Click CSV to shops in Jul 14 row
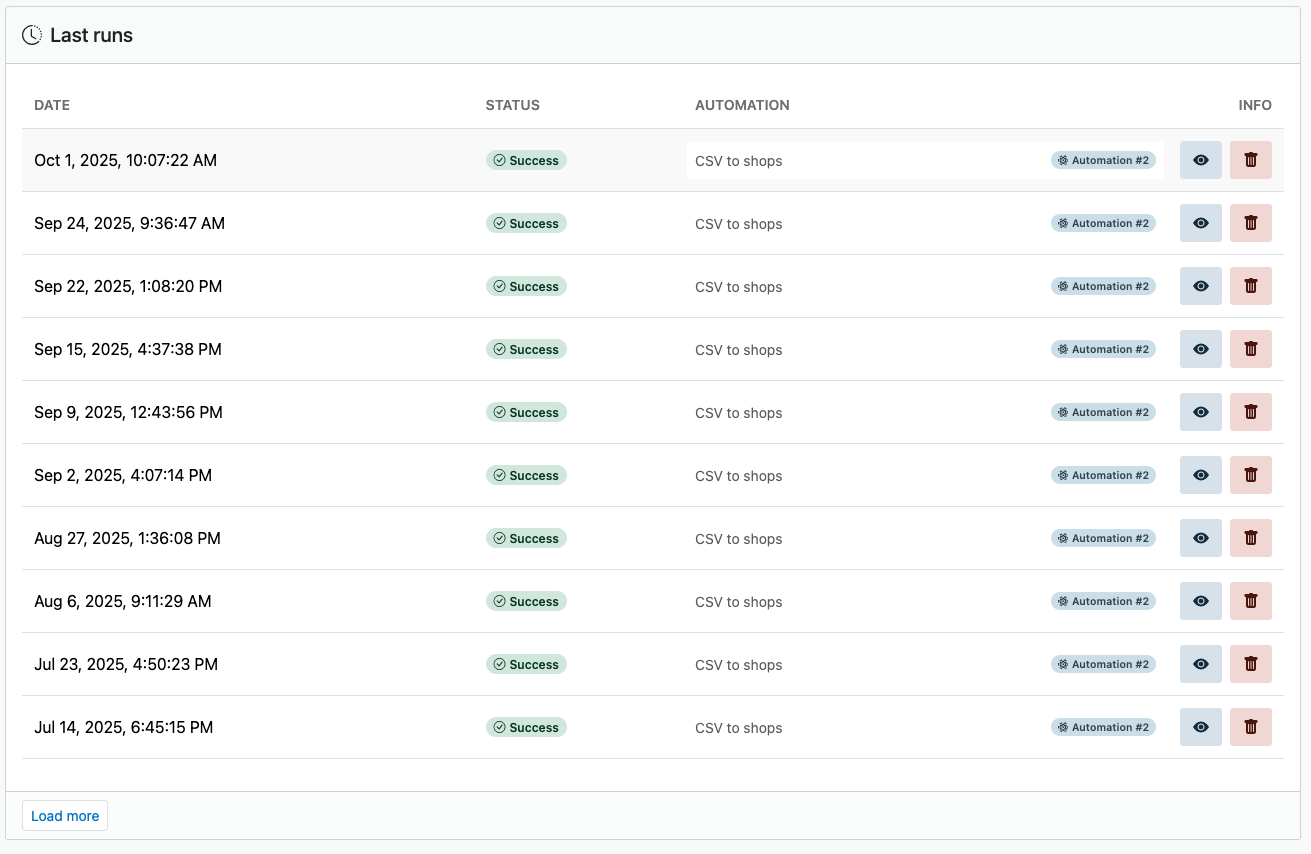Image resolution: width=1311 pixels, height=854 pixels. click(x=739, y=728)
